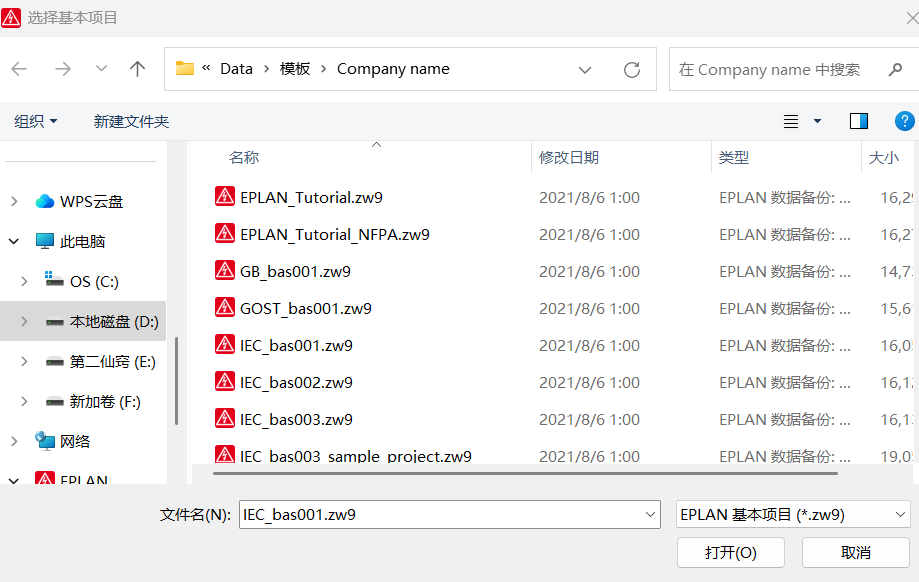The height and width of the screenshot is (582, 919).
Task: Click the GB_bas001.zw9 file icon
Action: (224, 270)
